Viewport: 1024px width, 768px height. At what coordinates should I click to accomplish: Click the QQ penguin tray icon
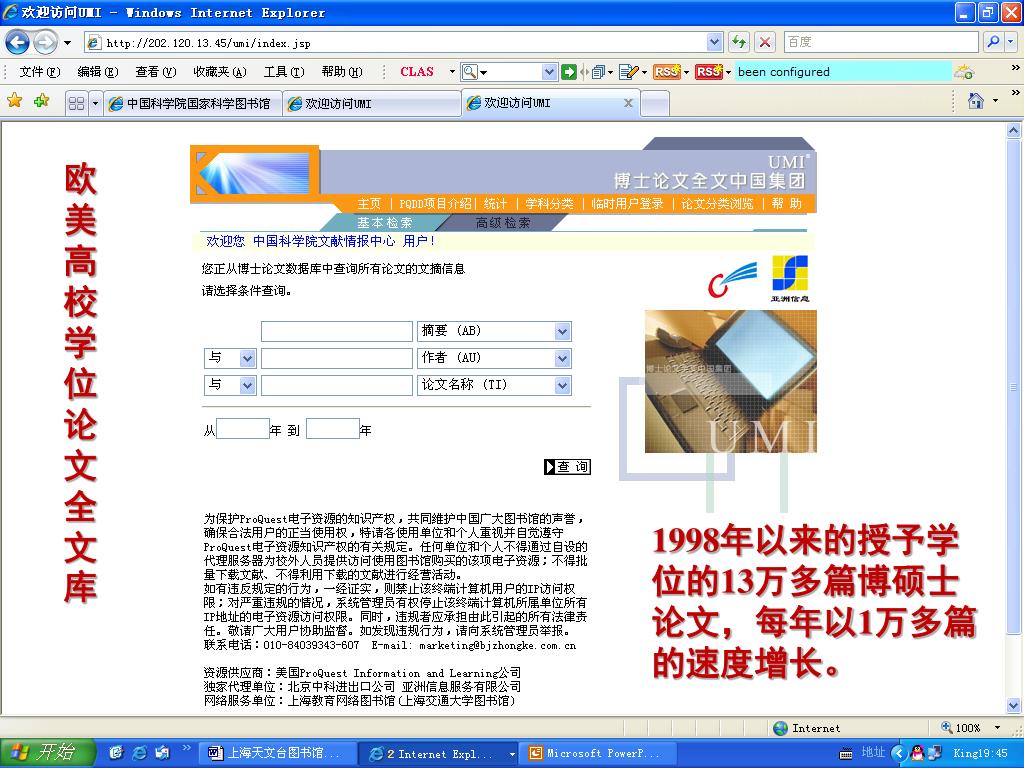(x=918, y=753)
